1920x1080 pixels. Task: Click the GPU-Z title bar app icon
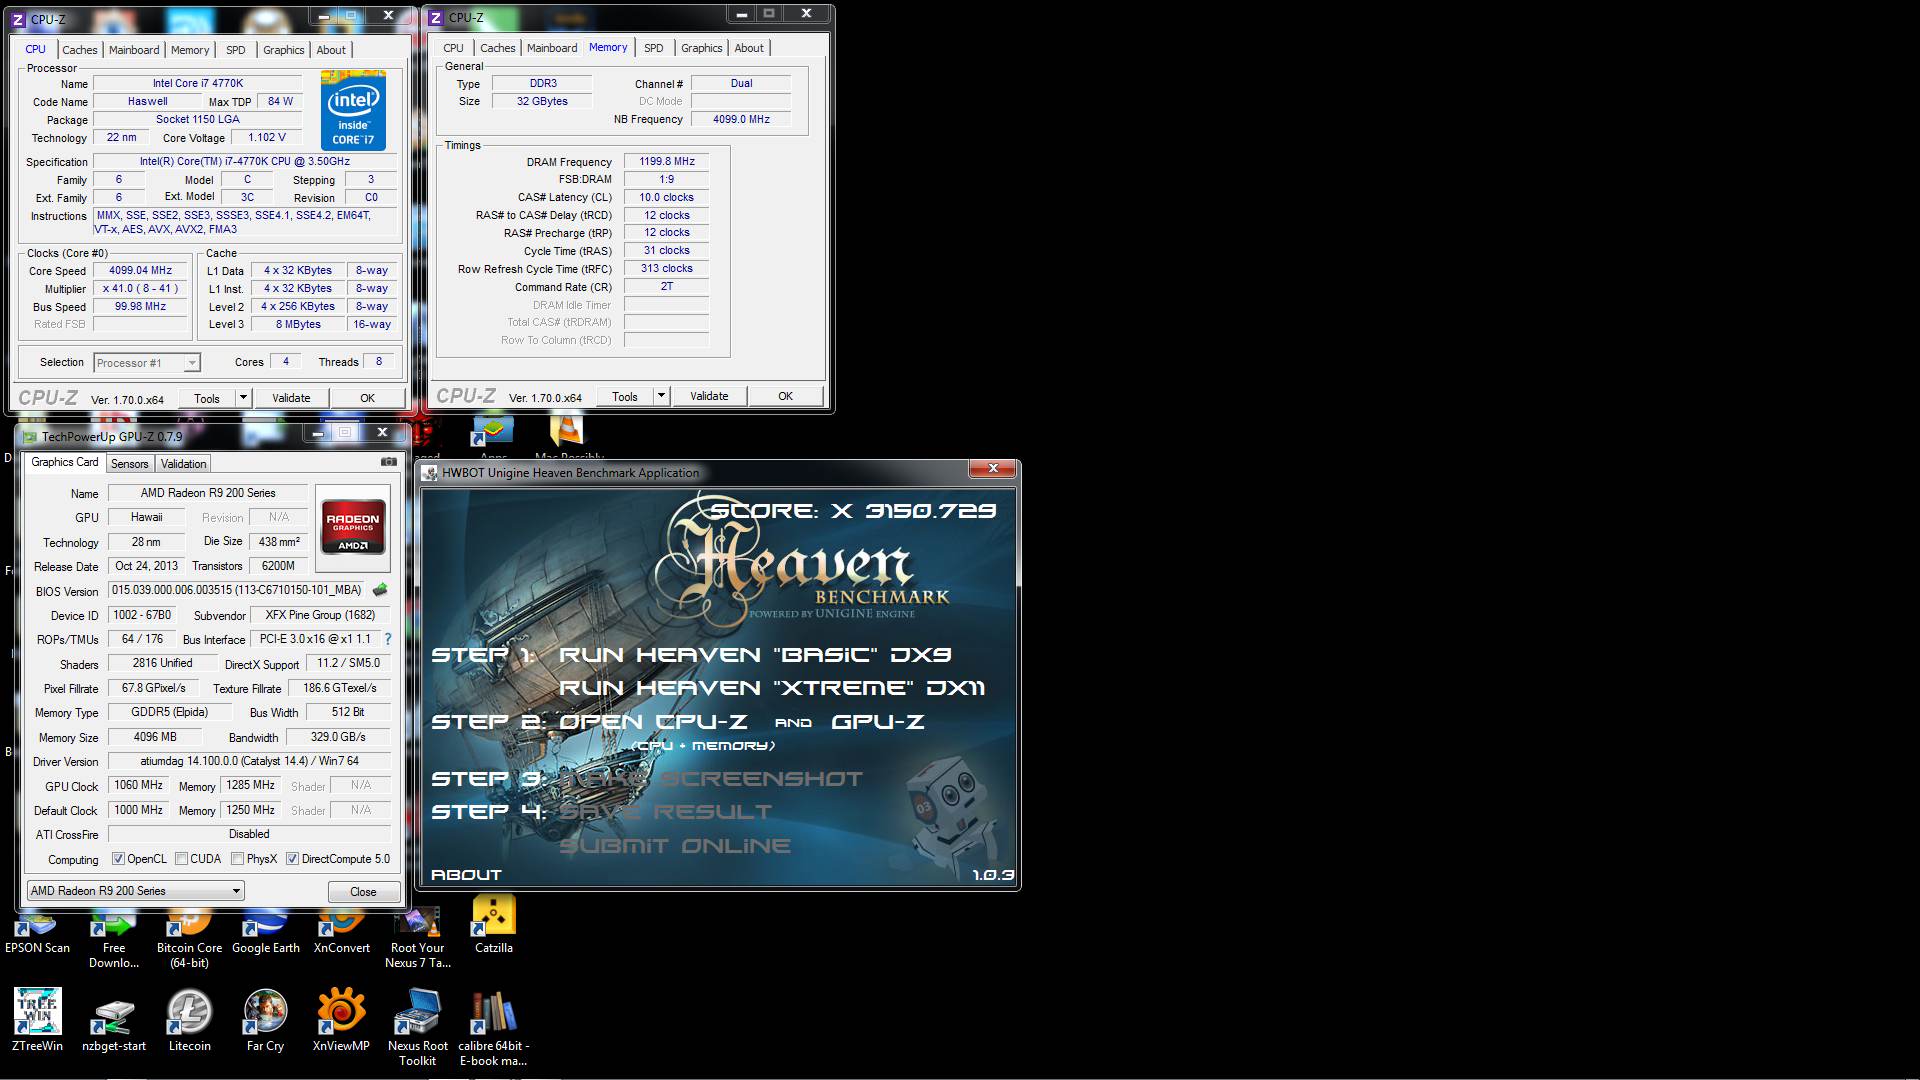[x=28, y=436]
